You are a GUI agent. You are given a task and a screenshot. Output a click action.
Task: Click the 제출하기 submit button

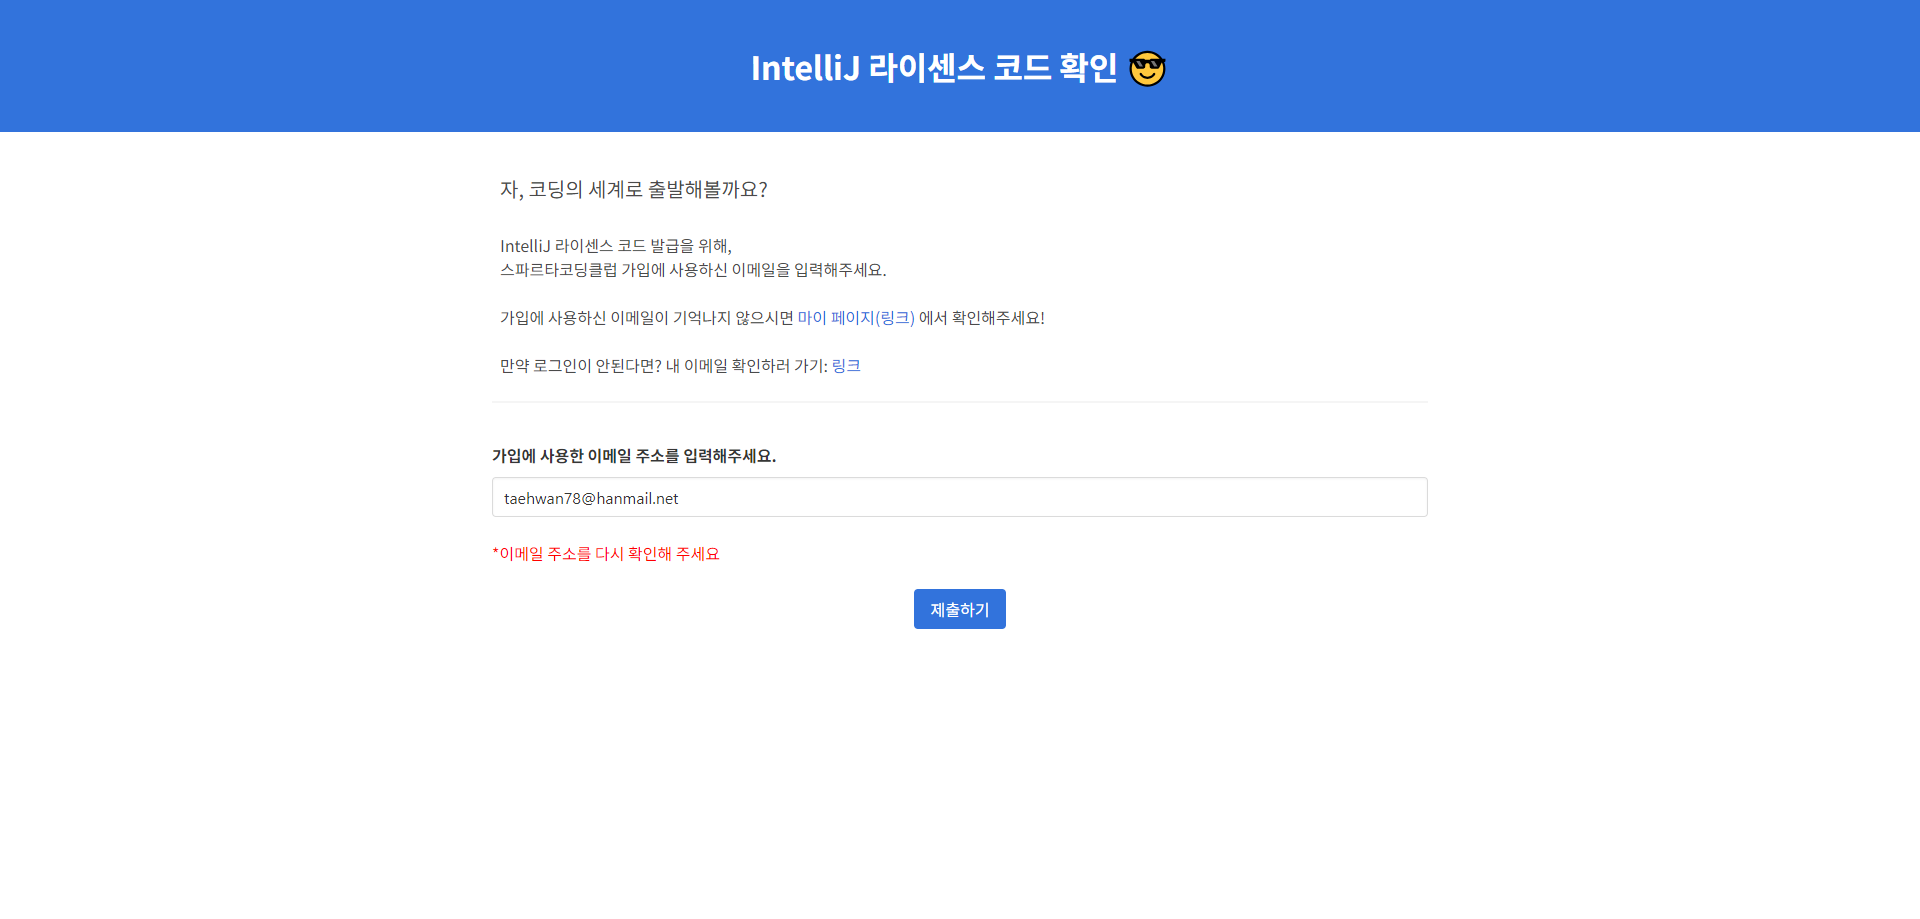click(x=959, y=609)
